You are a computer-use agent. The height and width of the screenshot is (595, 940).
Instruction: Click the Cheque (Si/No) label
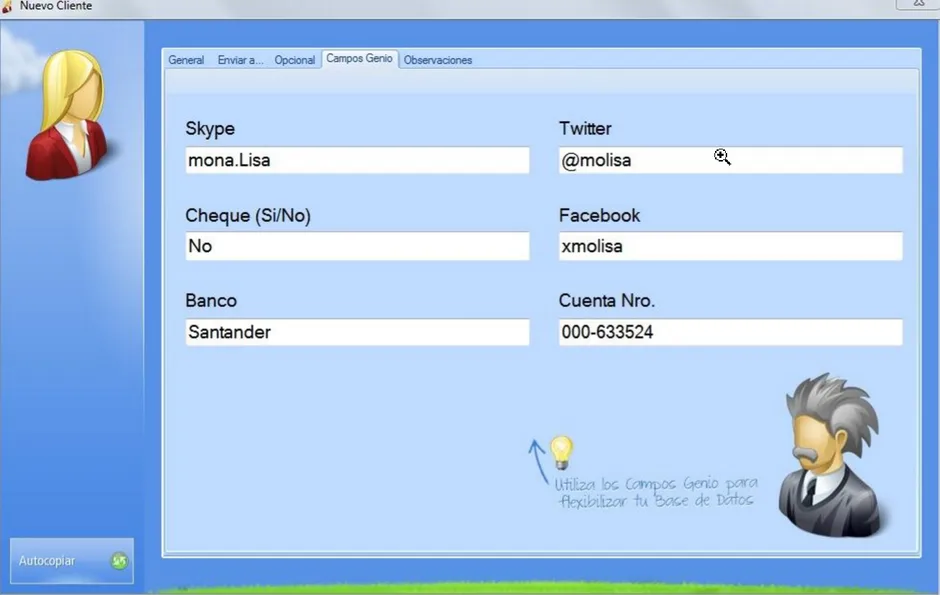coord(248,216)
